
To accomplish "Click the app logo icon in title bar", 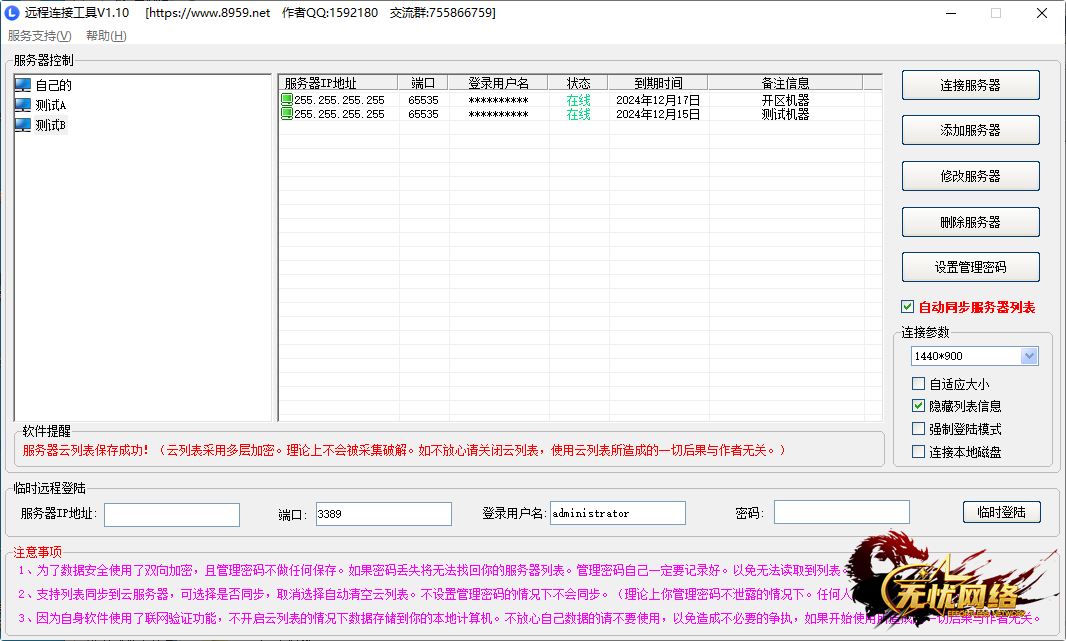I will pyautogui.click(x=12, y=13).
